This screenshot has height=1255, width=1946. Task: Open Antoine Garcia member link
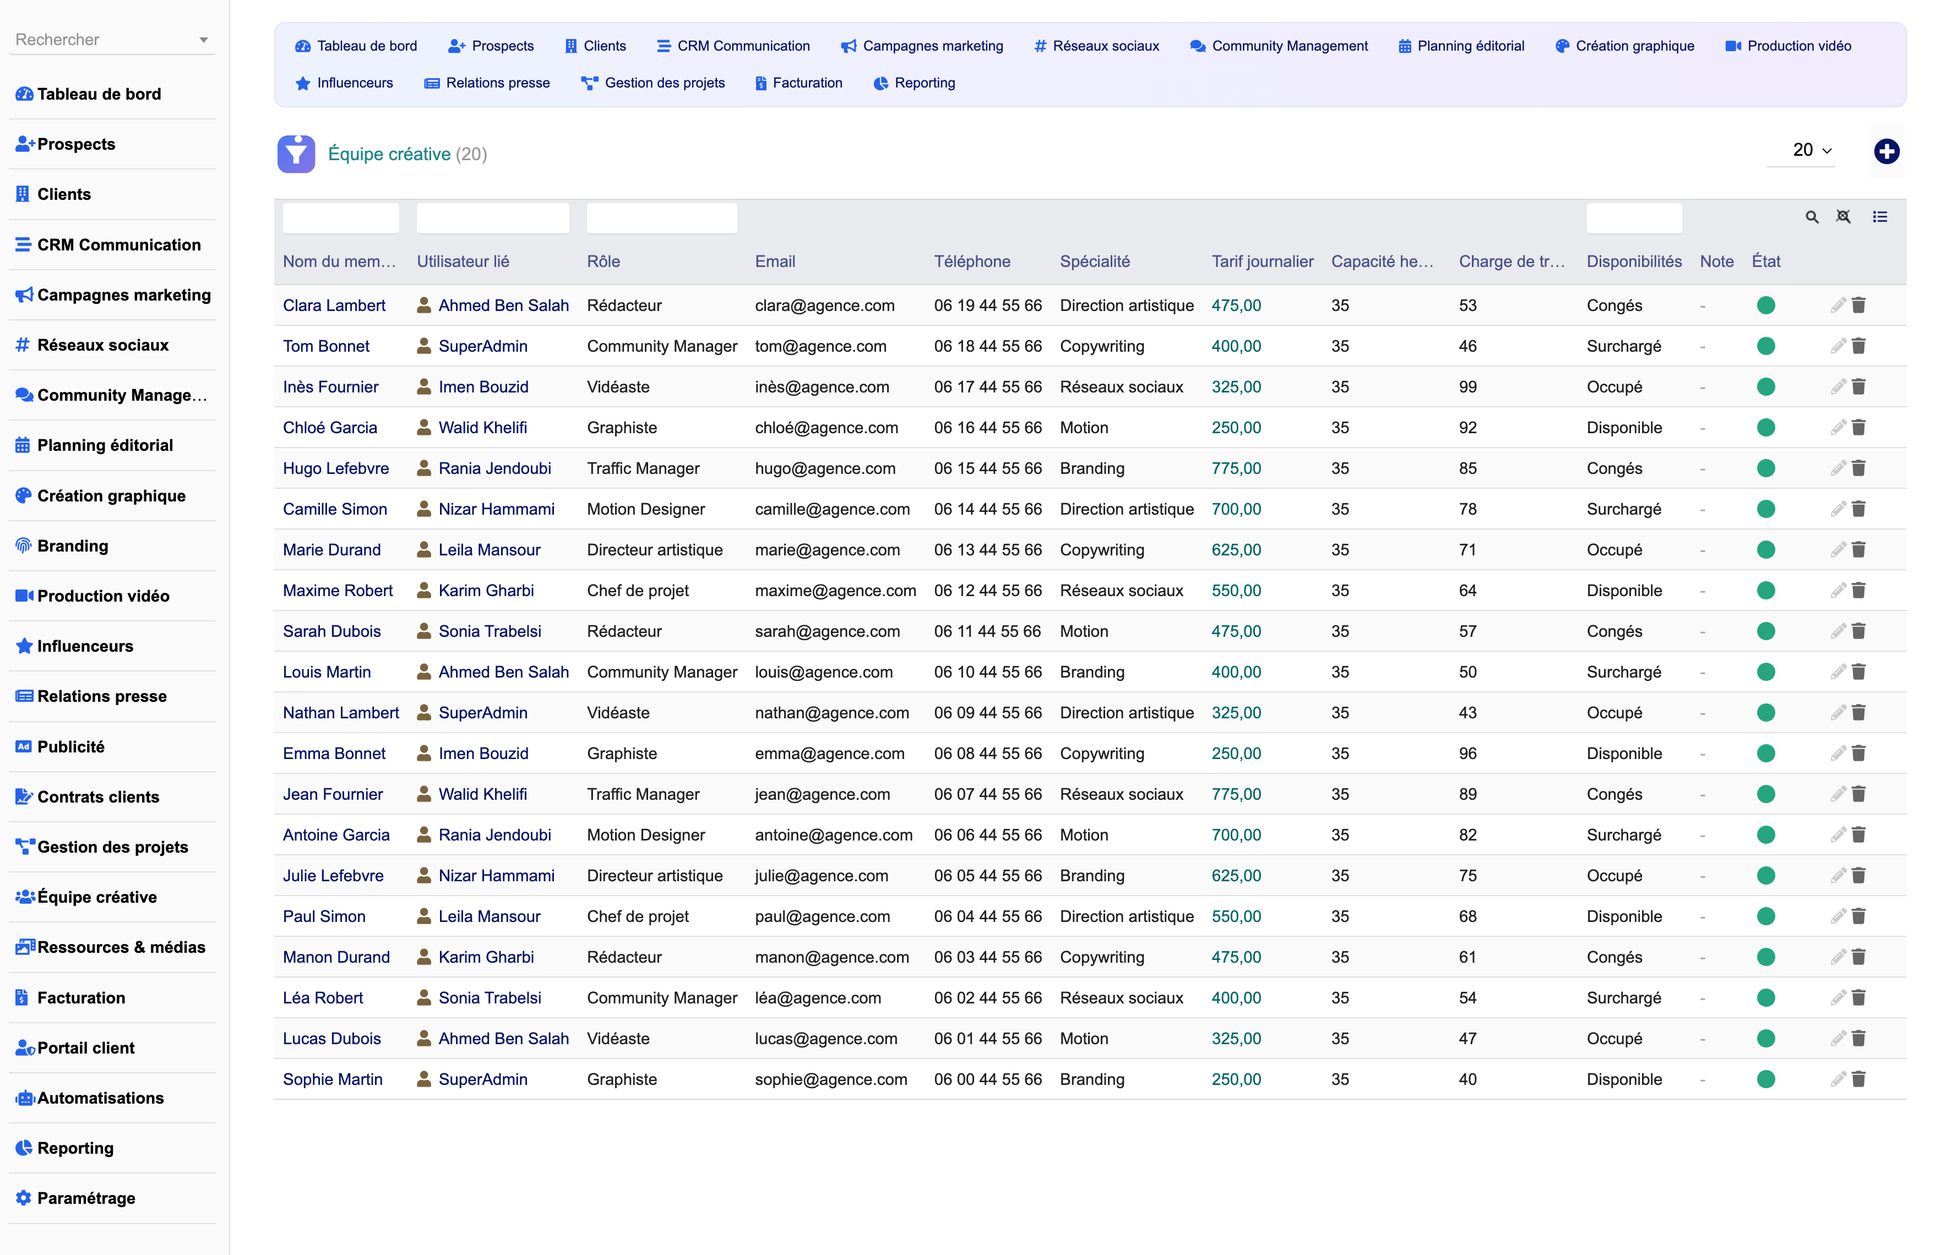[x=336, y=835]
